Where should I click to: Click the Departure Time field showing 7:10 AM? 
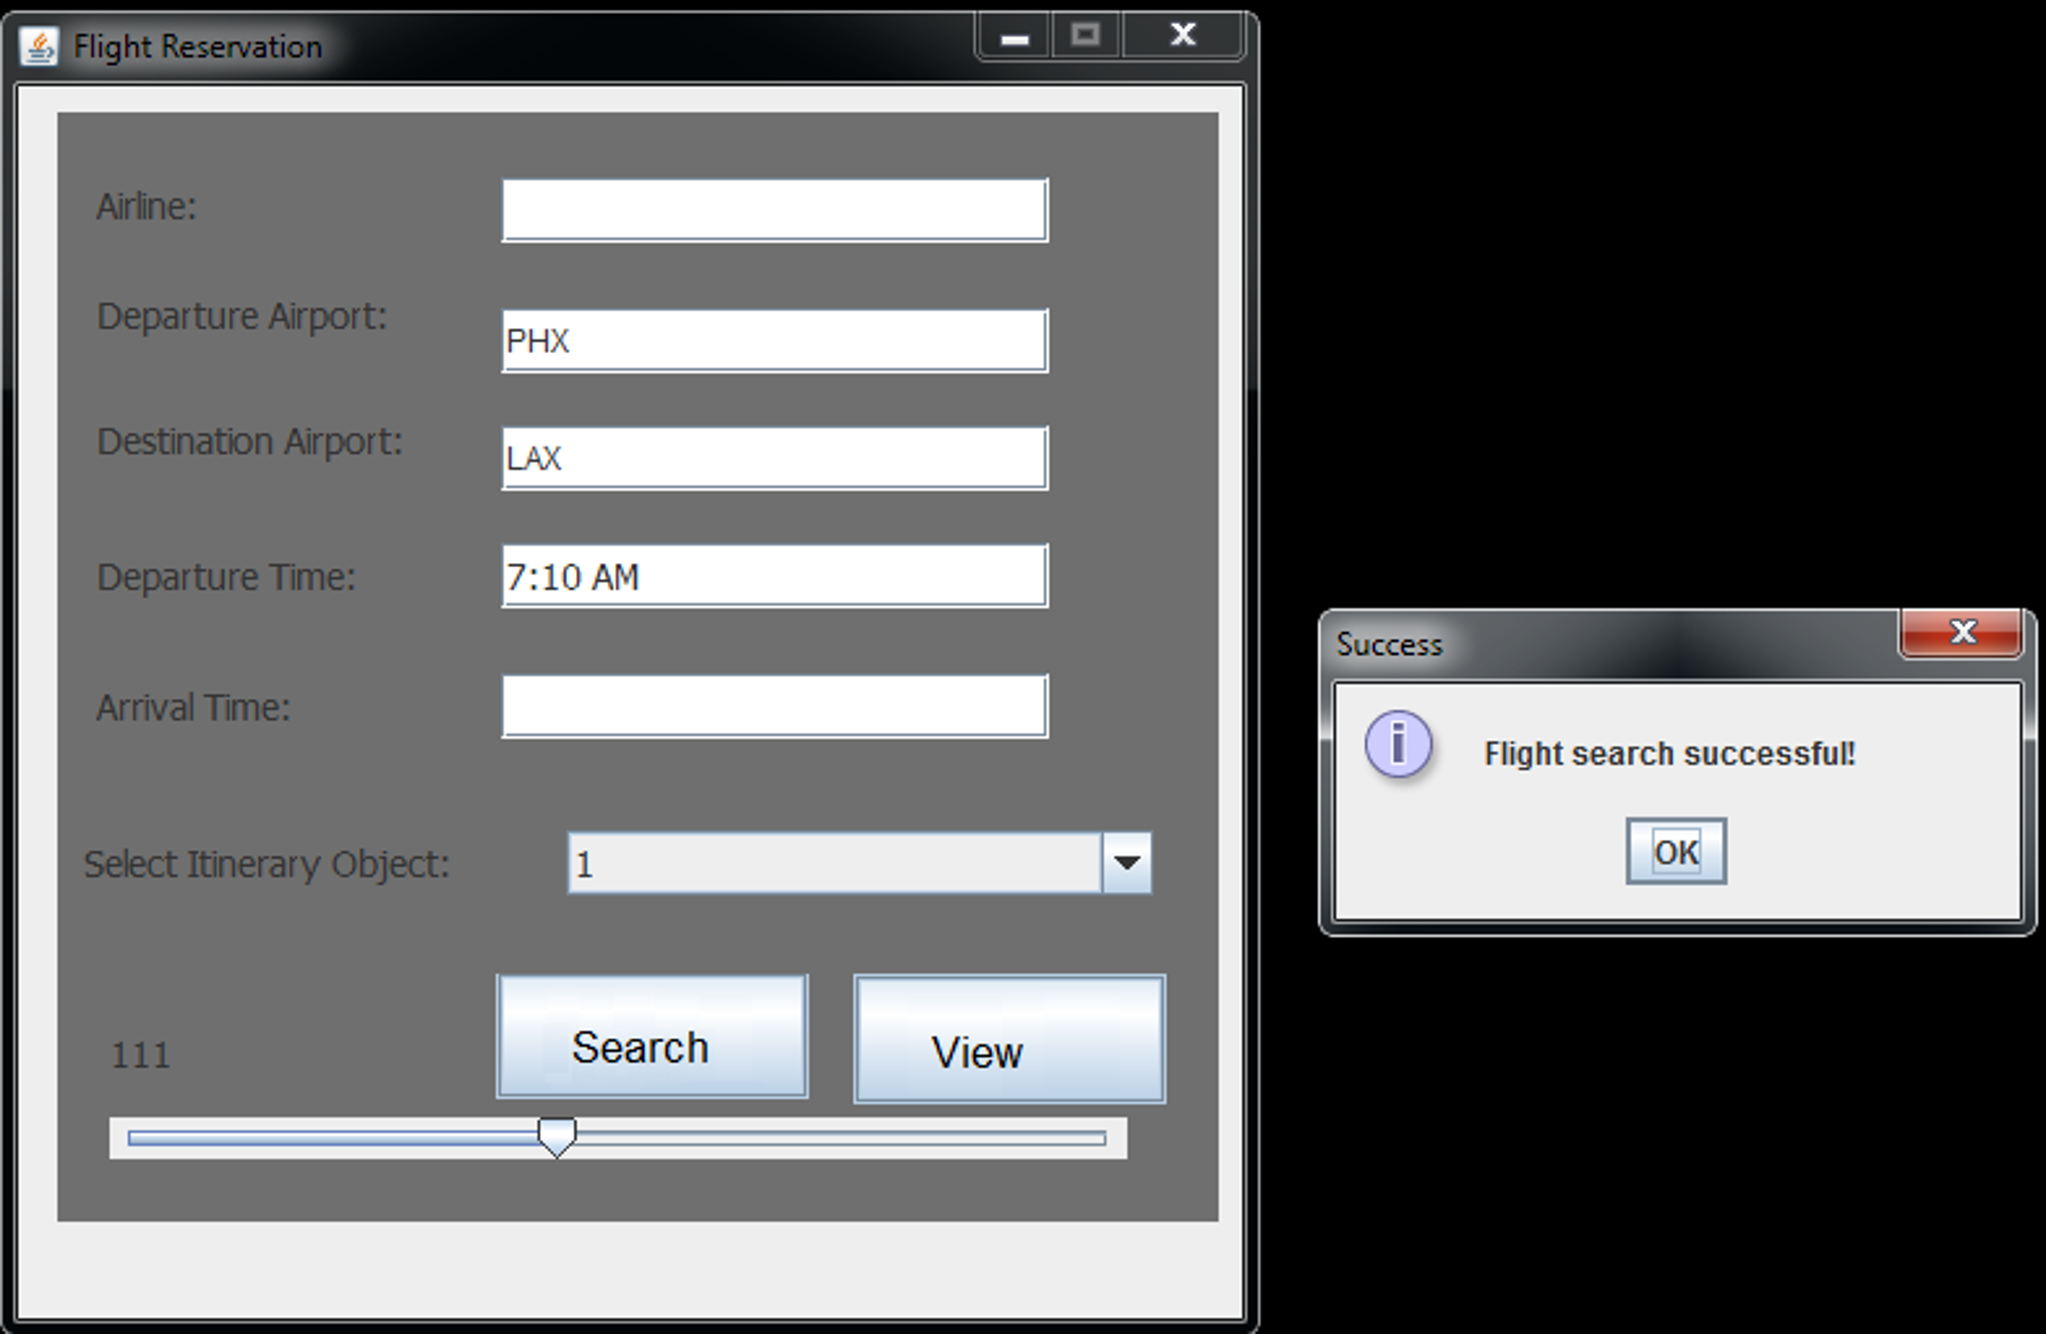point(773,575)
